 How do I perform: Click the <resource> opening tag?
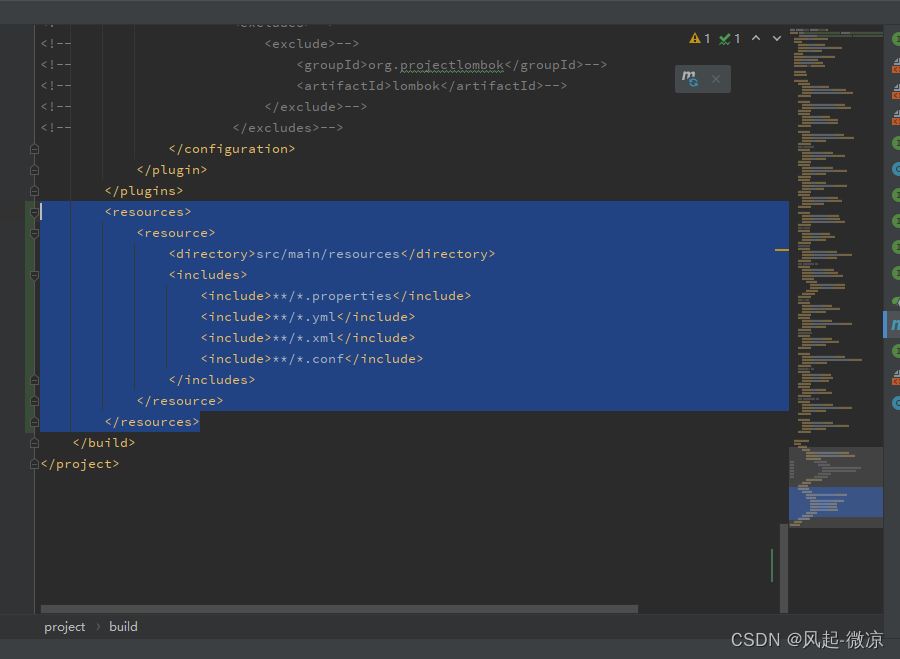coord(176,233)
